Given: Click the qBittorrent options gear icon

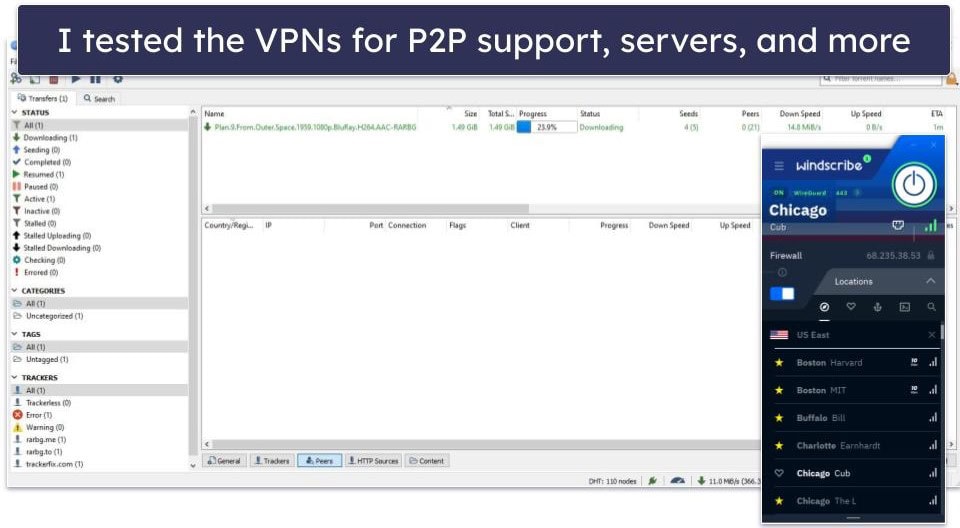Looking at the screenshot, I should [117, 79].
